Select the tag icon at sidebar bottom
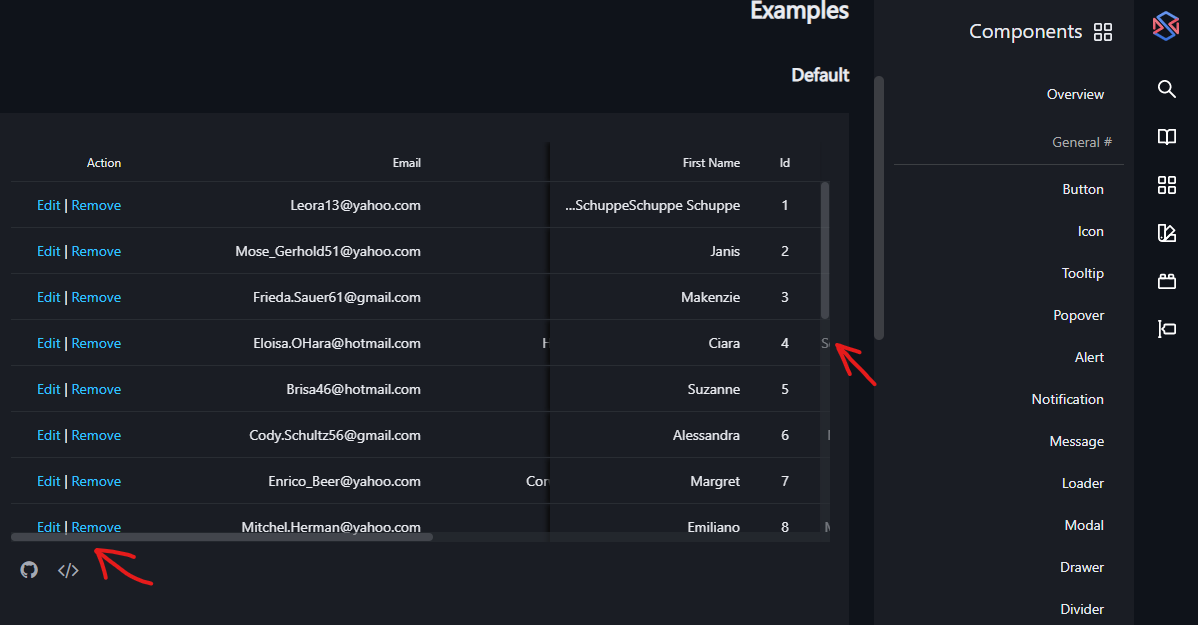The width and height of the screenshot is (1198, 625). (x=1166, y=328)
